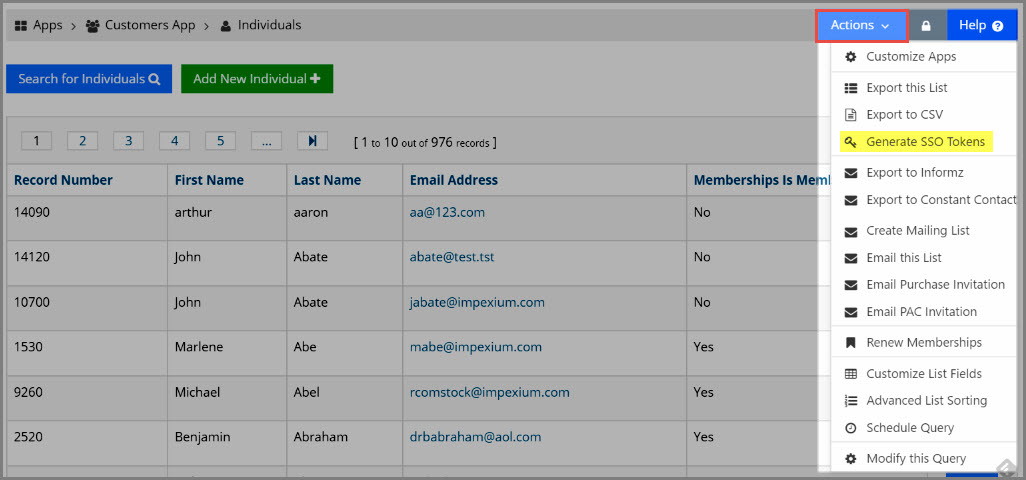Go to page 3 of records

click(x=128, y=141)
